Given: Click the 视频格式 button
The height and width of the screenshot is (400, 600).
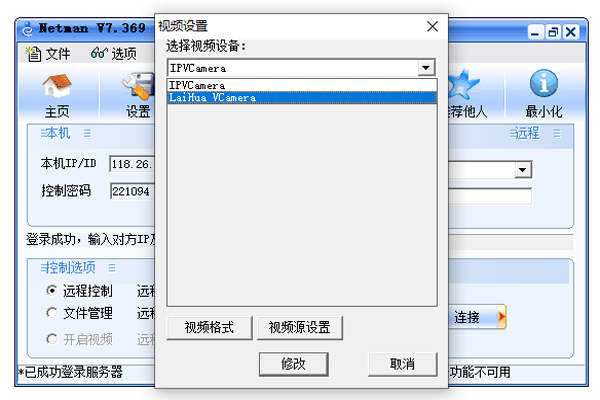Looking at the screenshot, I should tap(209, 328).
